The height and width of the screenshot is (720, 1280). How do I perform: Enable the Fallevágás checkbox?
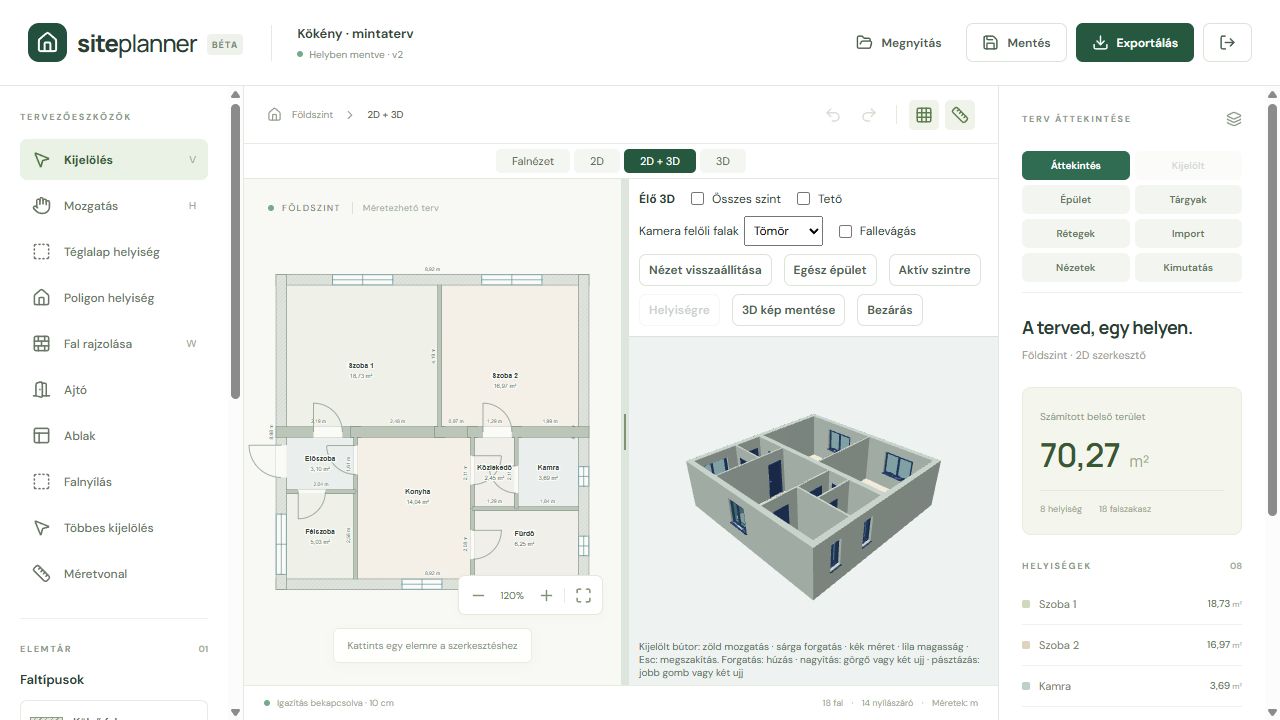tap(845, 231)
